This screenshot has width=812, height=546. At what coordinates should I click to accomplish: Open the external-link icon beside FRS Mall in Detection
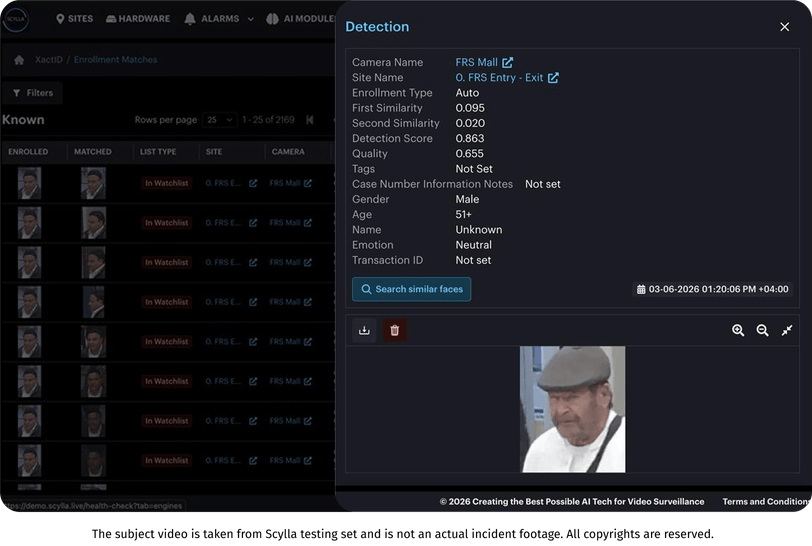(x=508, y=62)
